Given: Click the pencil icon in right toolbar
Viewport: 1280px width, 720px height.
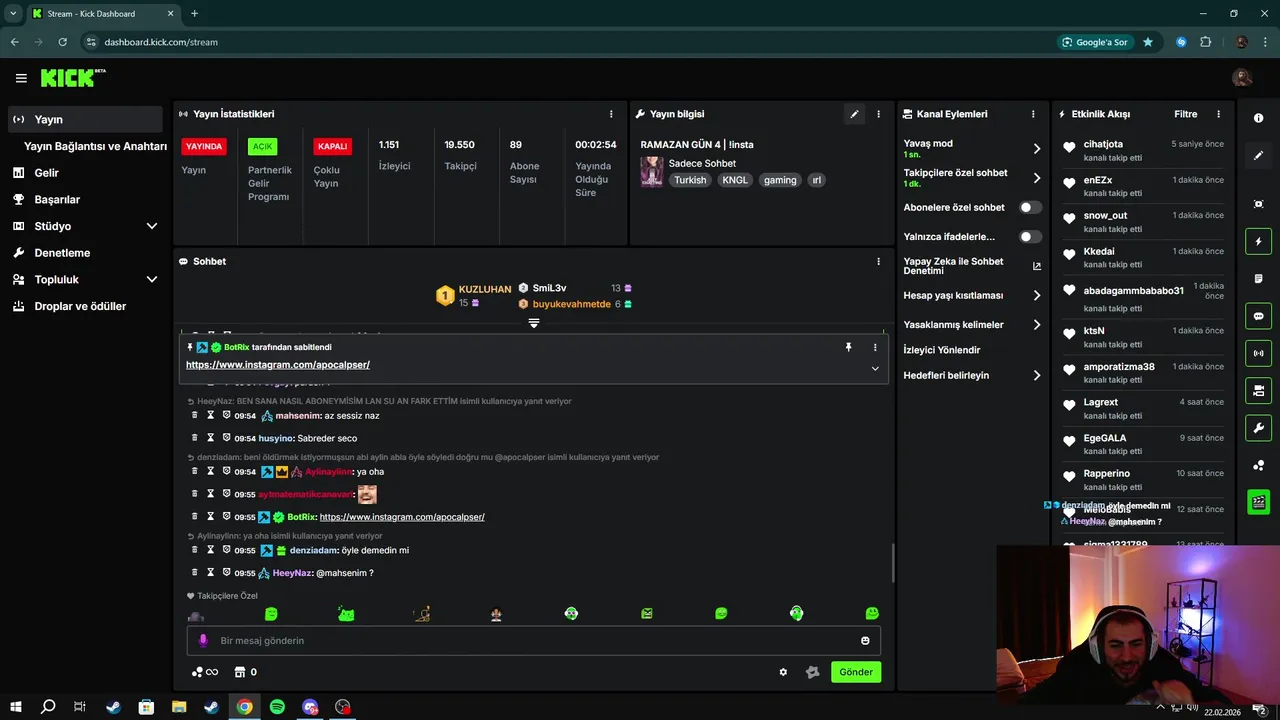Looking at the screenshot, I should pyautogui.click(x=1259, y=155).
